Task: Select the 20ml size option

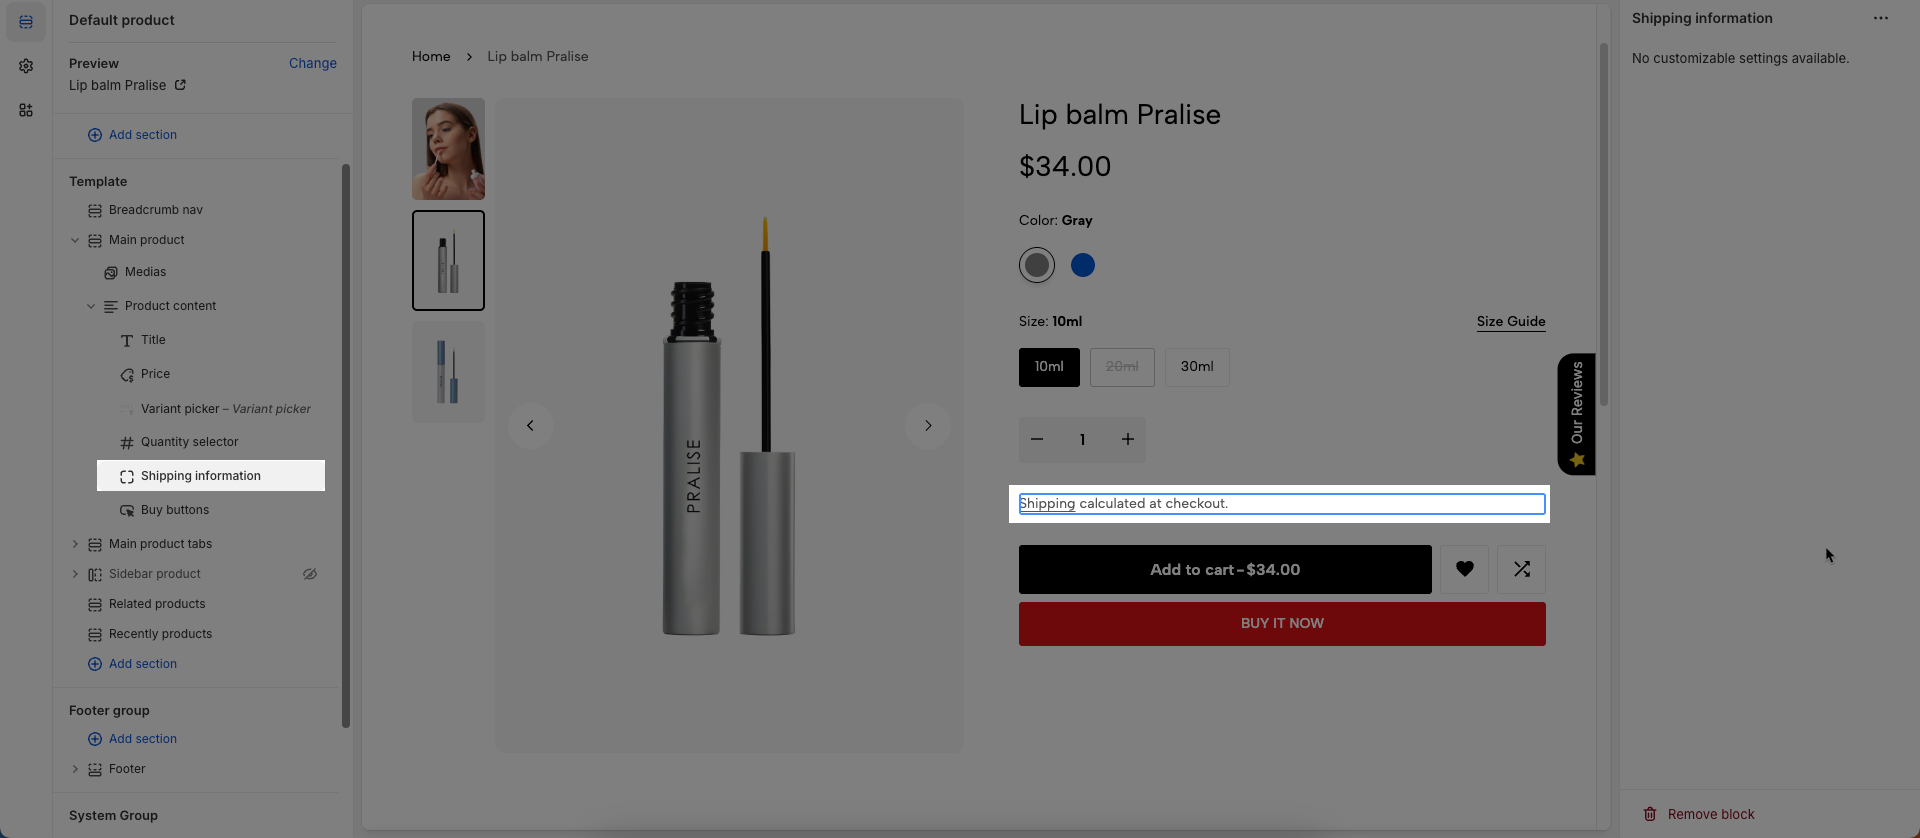Action: point(1122,367)
